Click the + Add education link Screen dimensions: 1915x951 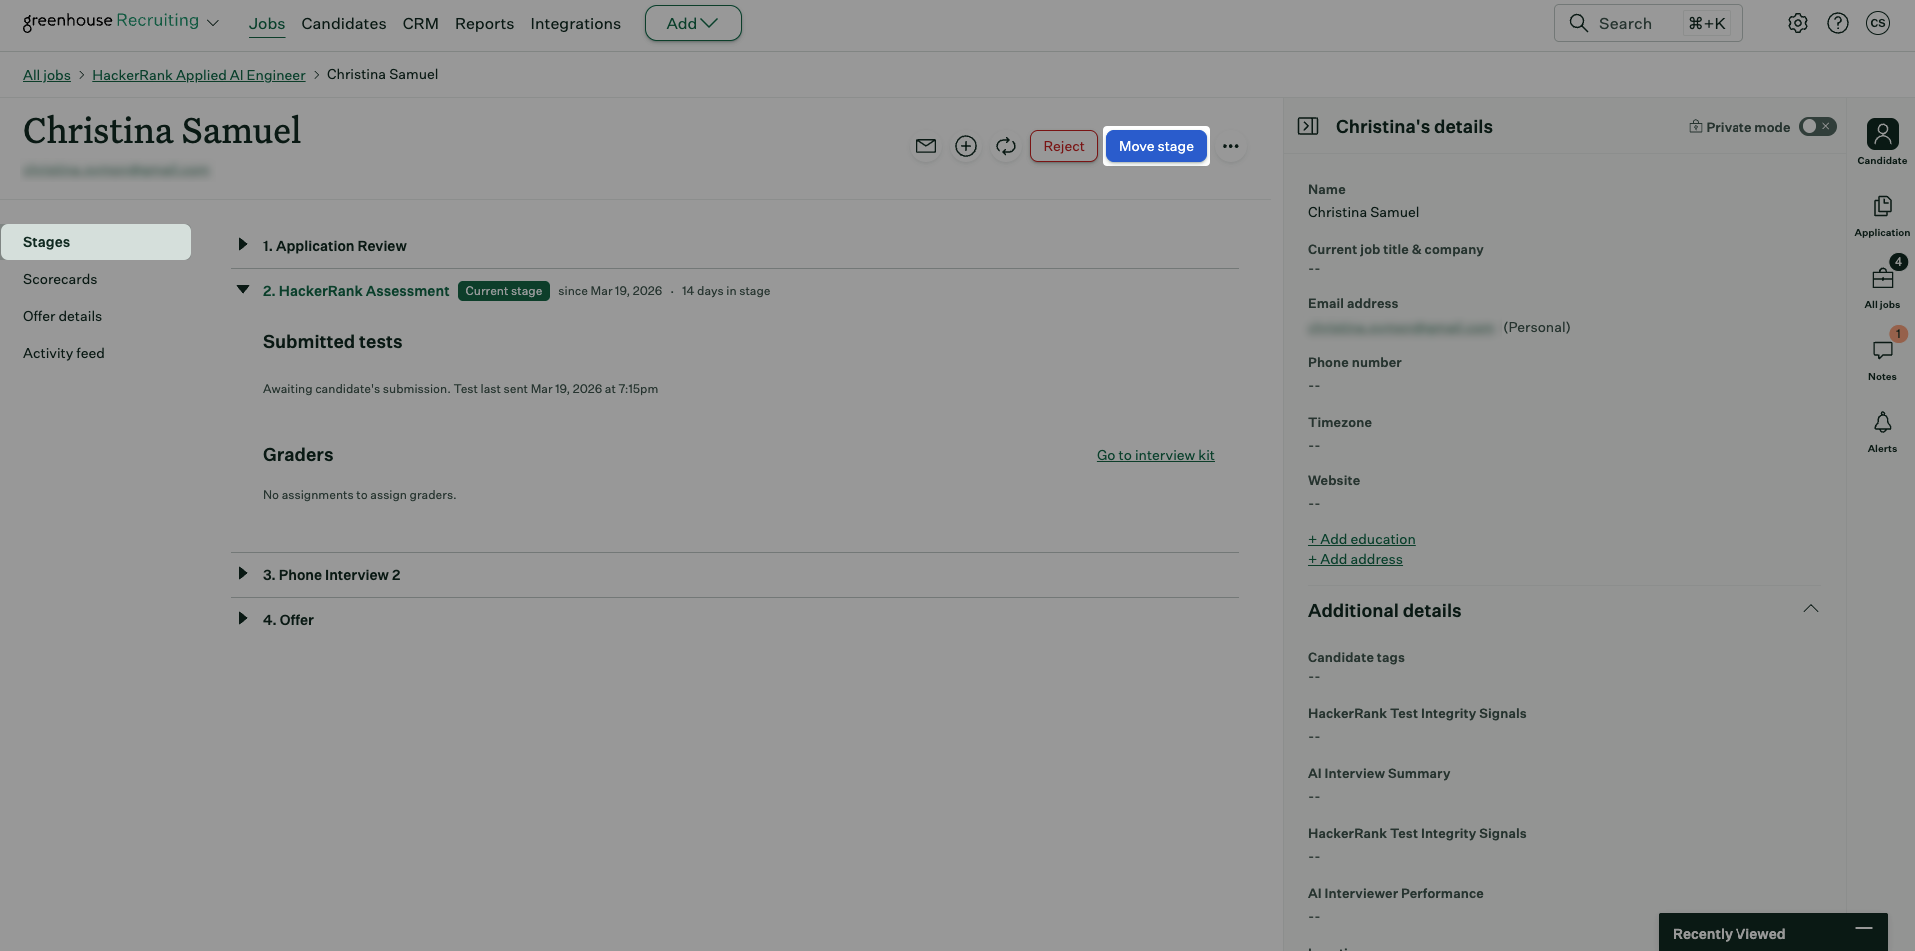pyautogui.click(x=1362, y=539)
